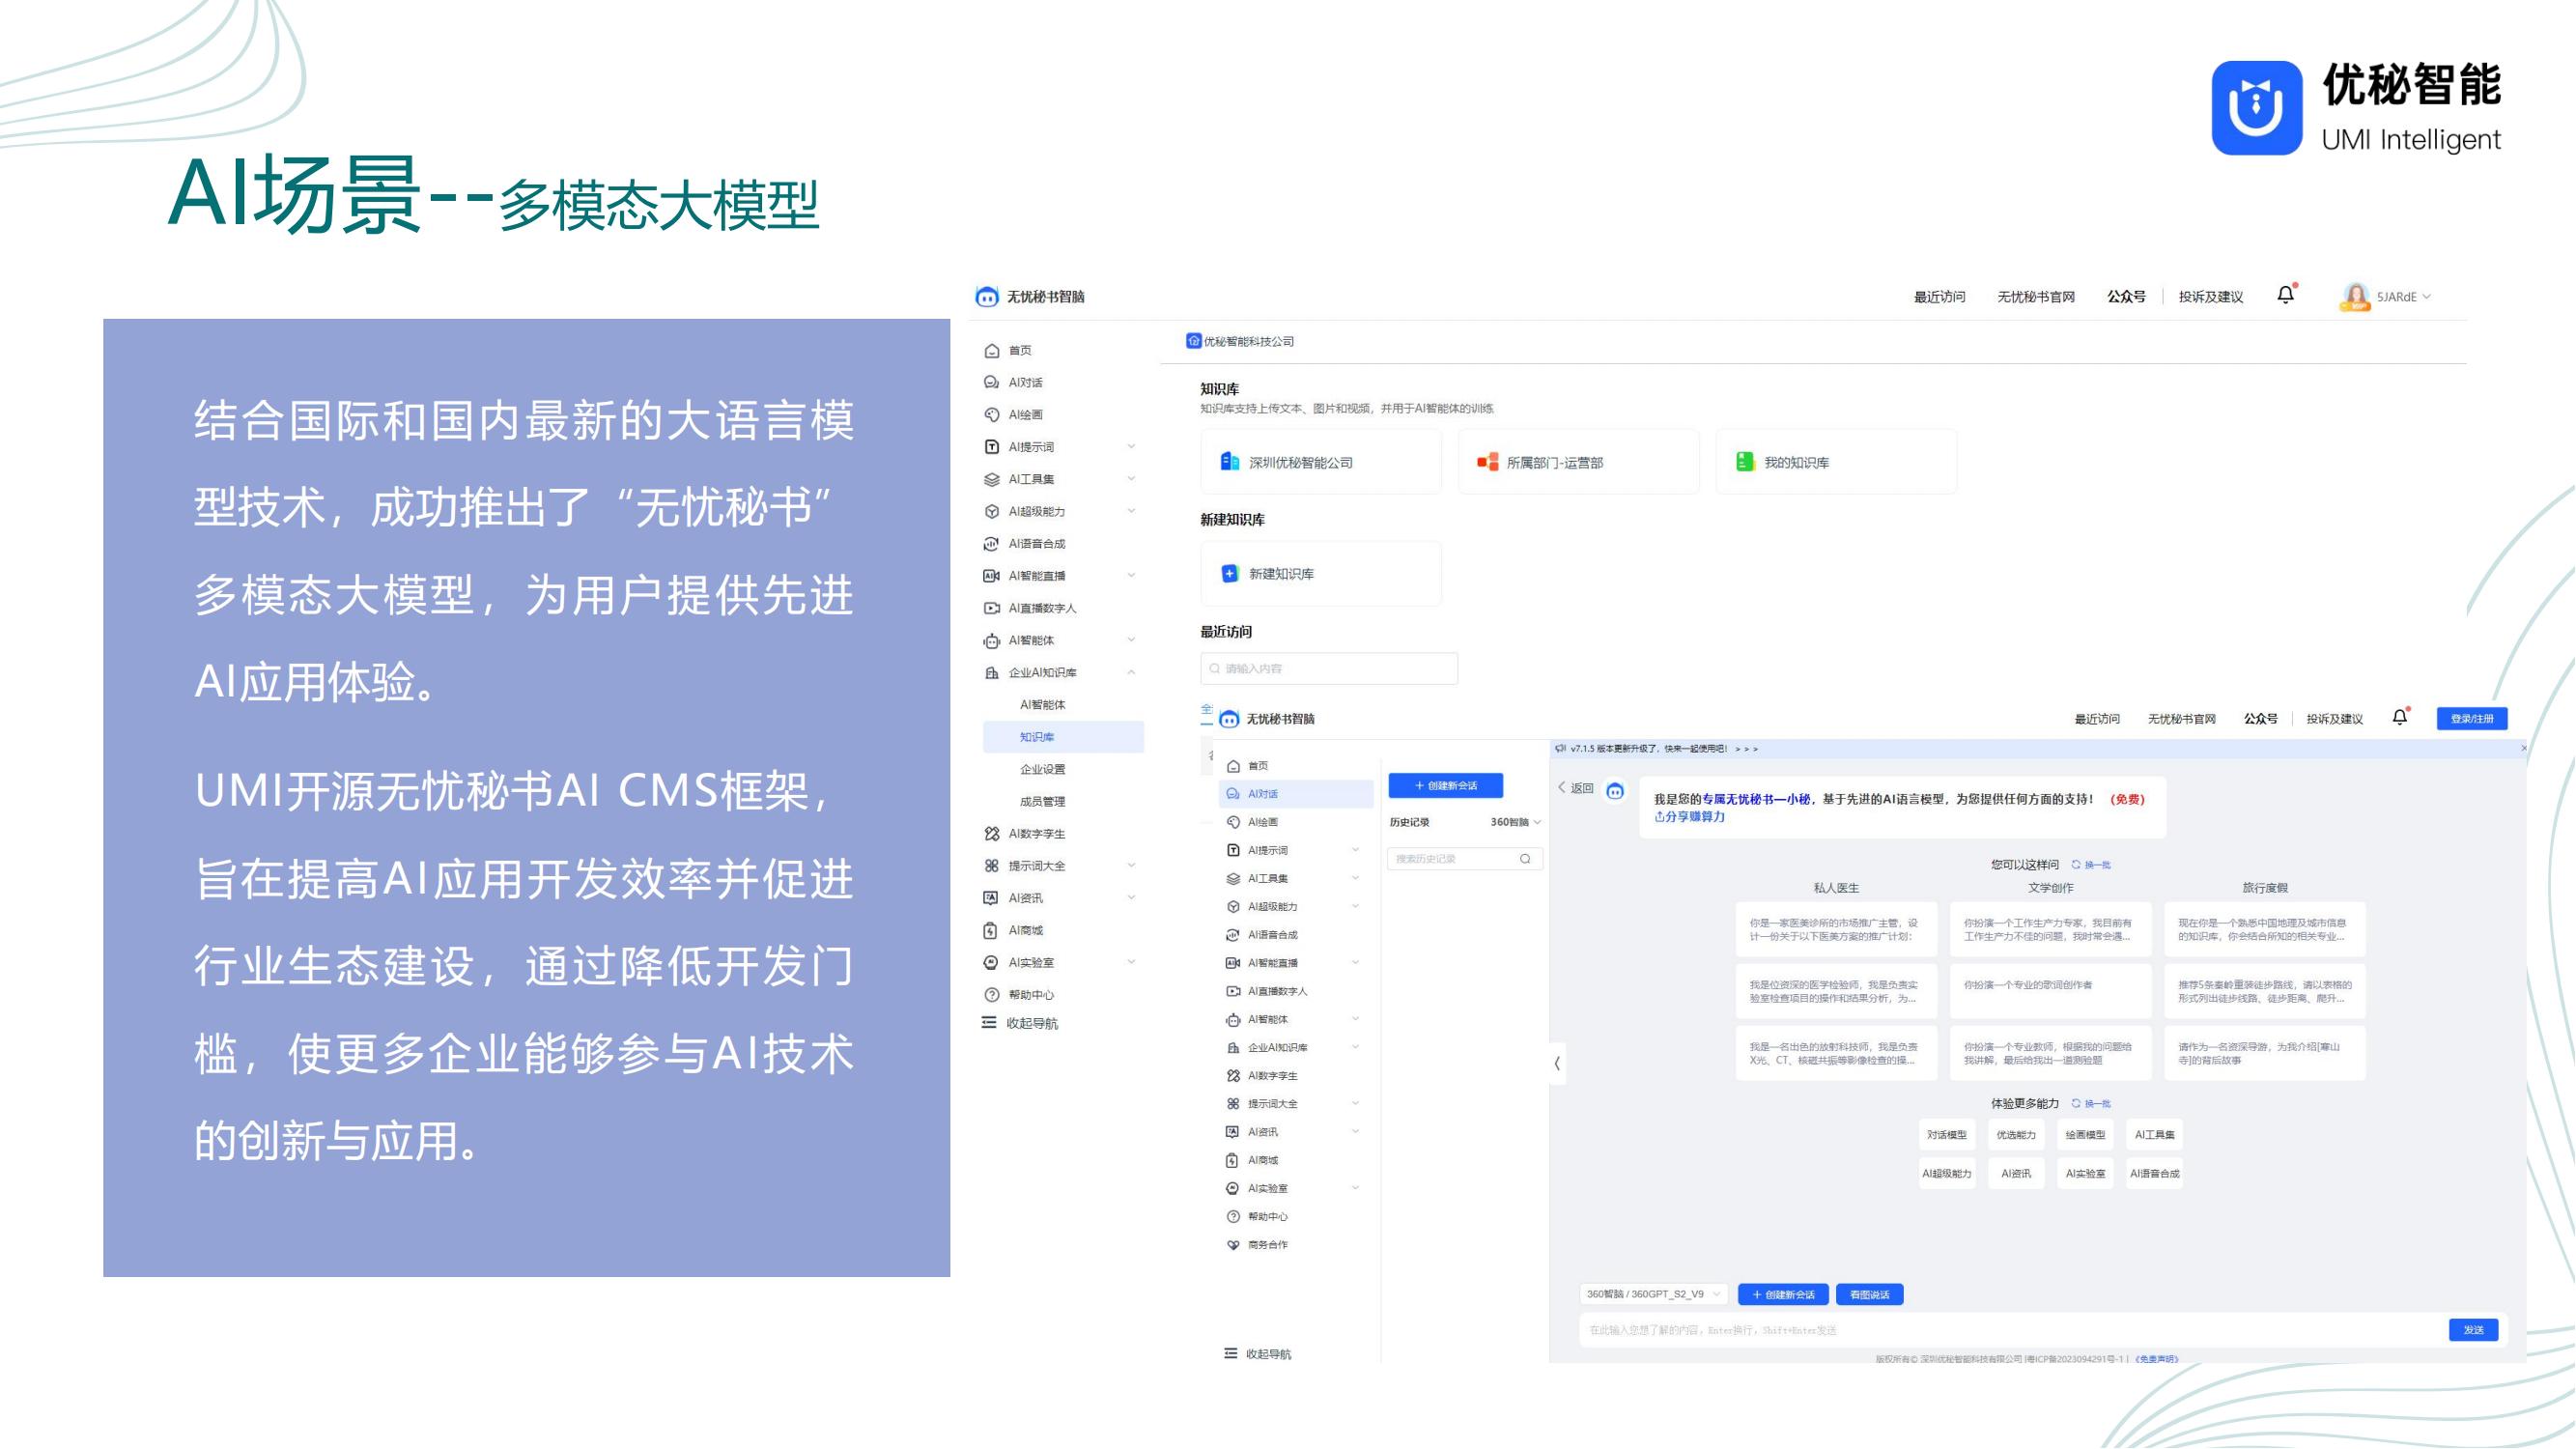Click the 分享赚算力 share link
Screen dimensions: 2576x1449
coord(1690,817)
